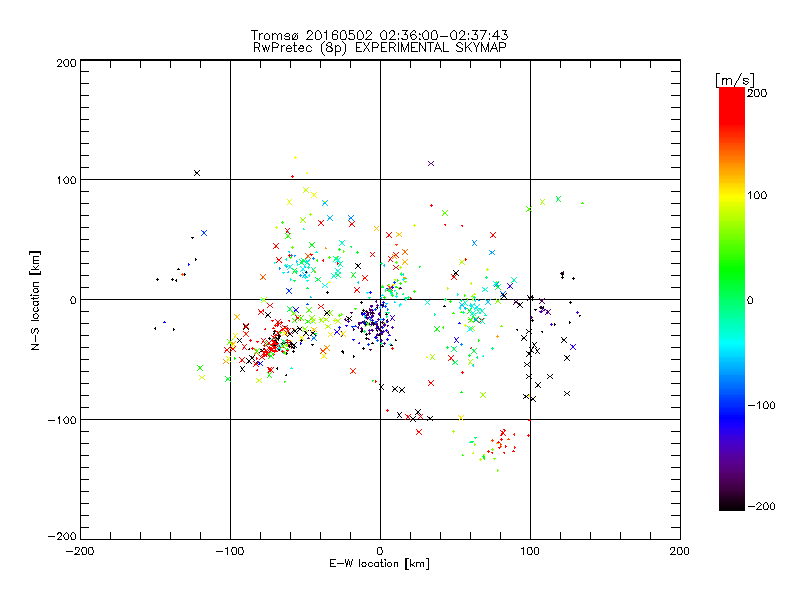This screenshot has width=800, height=600.
Task: Click the x-axis tick label "-200"
Action: (80, 551)
